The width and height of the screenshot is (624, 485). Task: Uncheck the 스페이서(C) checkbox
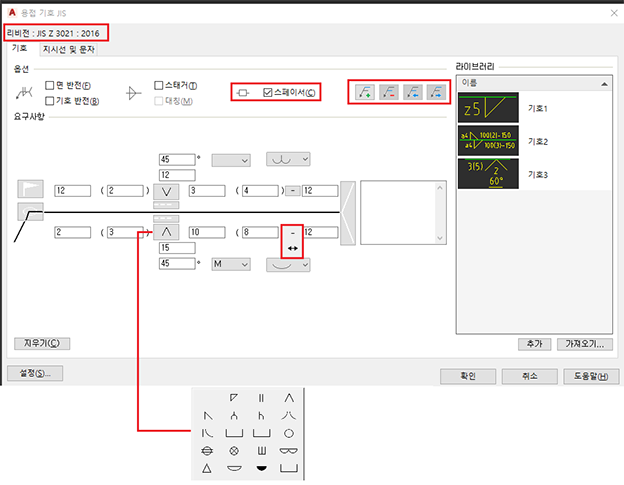pos(267,93)
